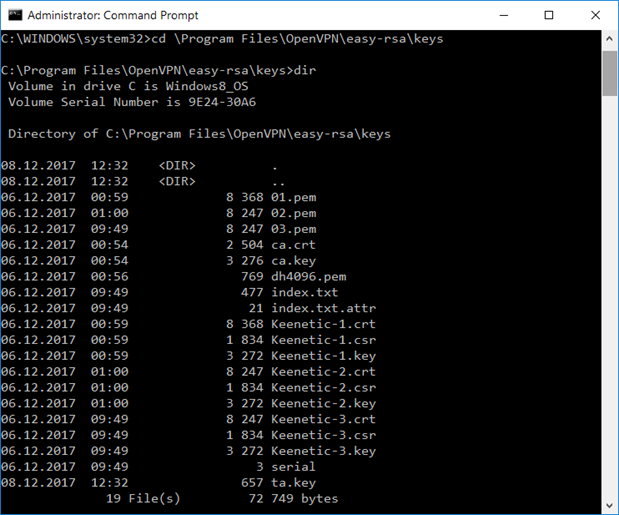This screenshot has width=619, height=515.
Task: Click the vertical scrollbar thumb
Action: 609,72
